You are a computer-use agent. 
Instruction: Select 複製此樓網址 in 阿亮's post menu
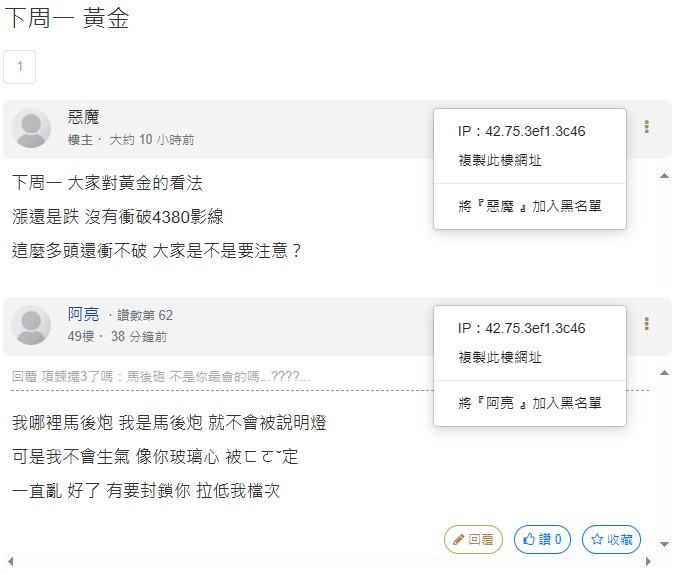(x=500, y=358)
